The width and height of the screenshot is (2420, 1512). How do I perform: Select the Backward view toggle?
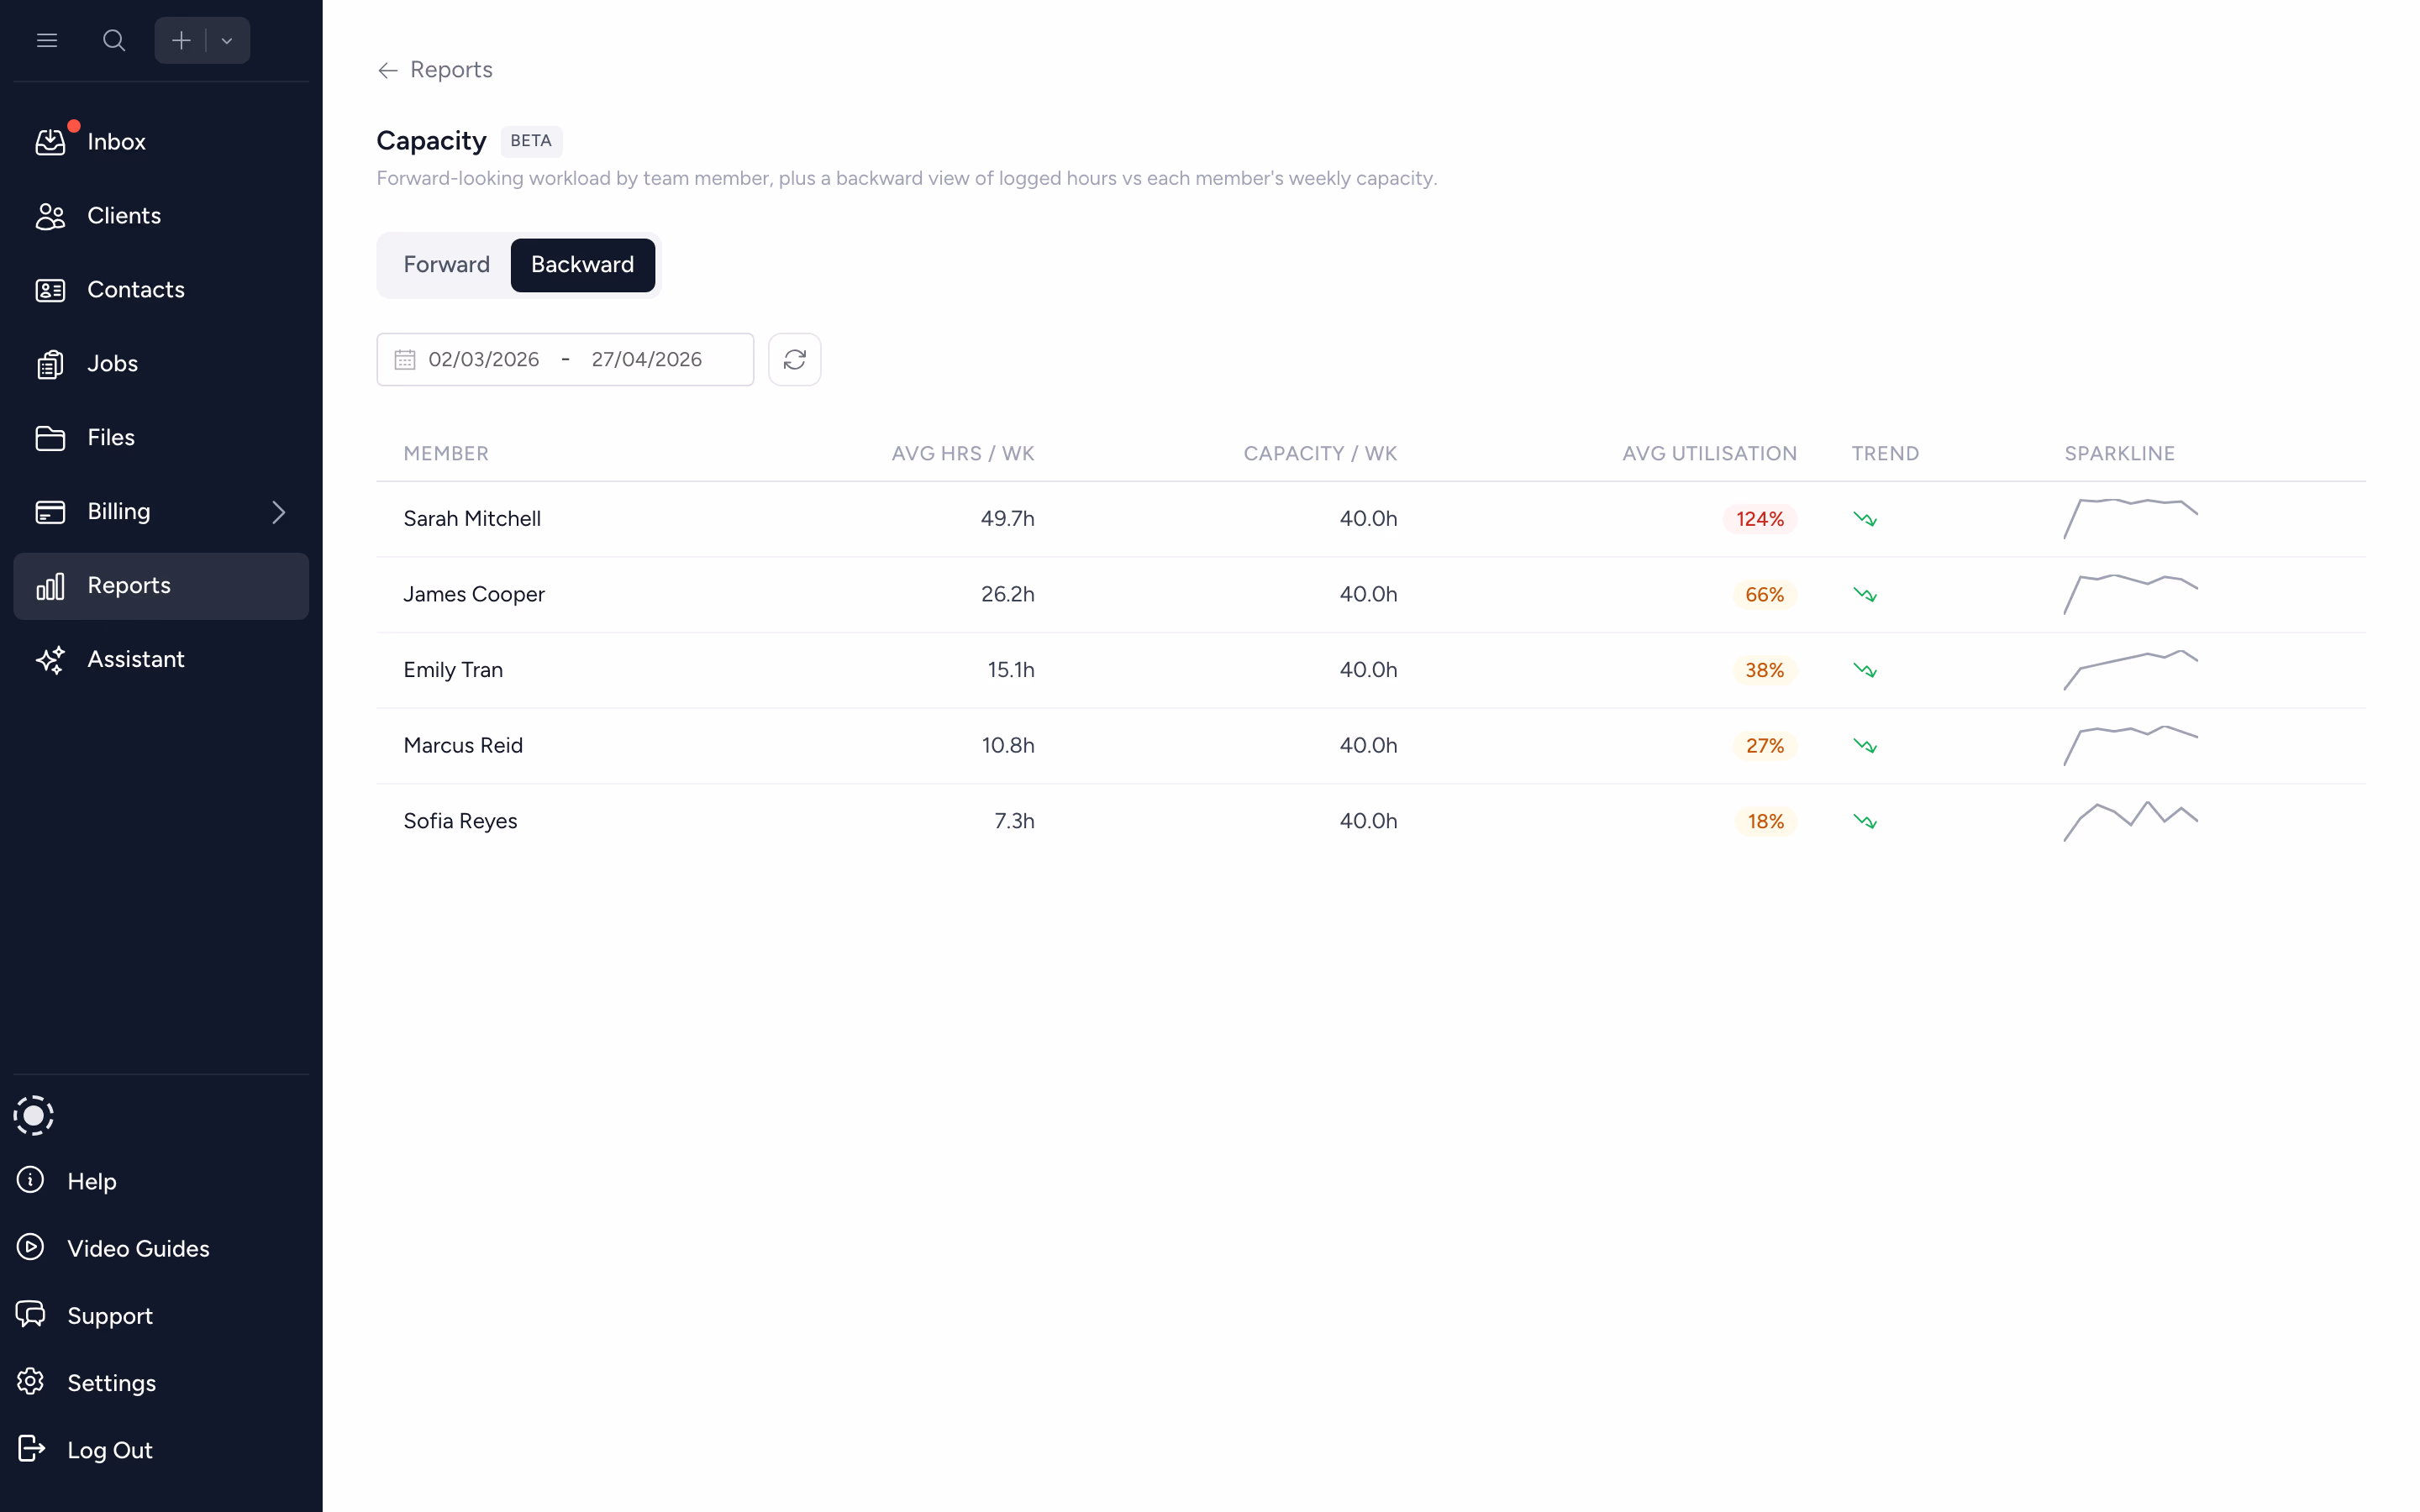(582, 265)
